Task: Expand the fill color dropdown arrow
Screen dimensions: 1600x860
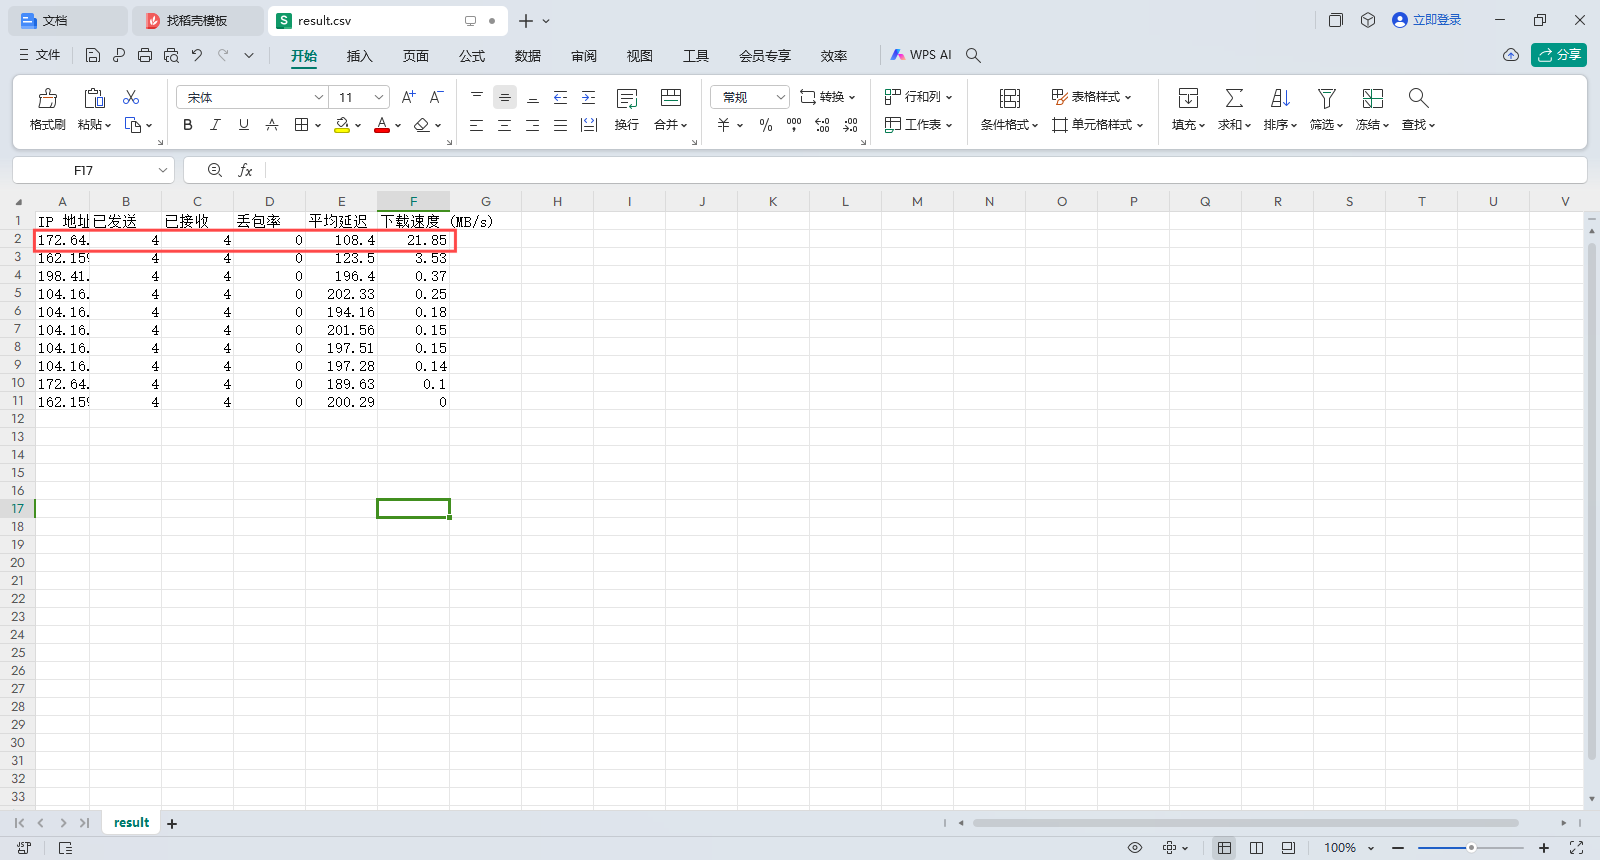Action: pos(358,126)
